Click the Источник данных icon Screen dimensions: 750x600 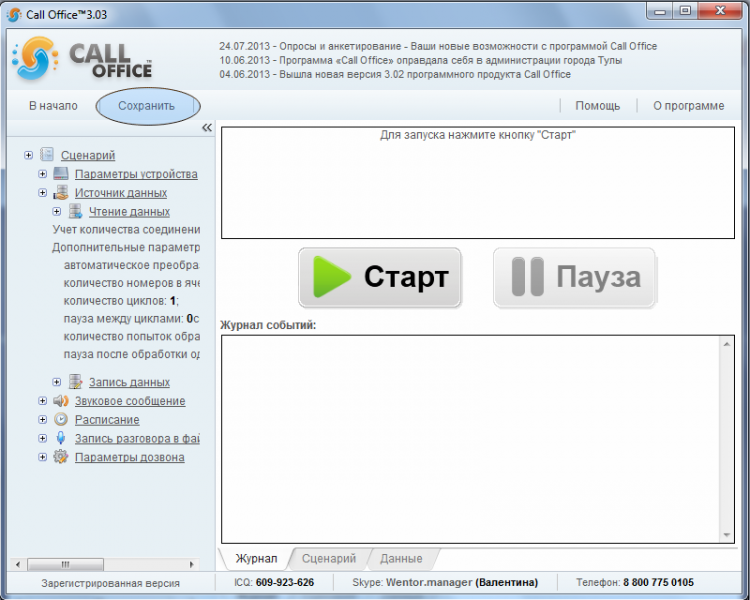(61, 192)
